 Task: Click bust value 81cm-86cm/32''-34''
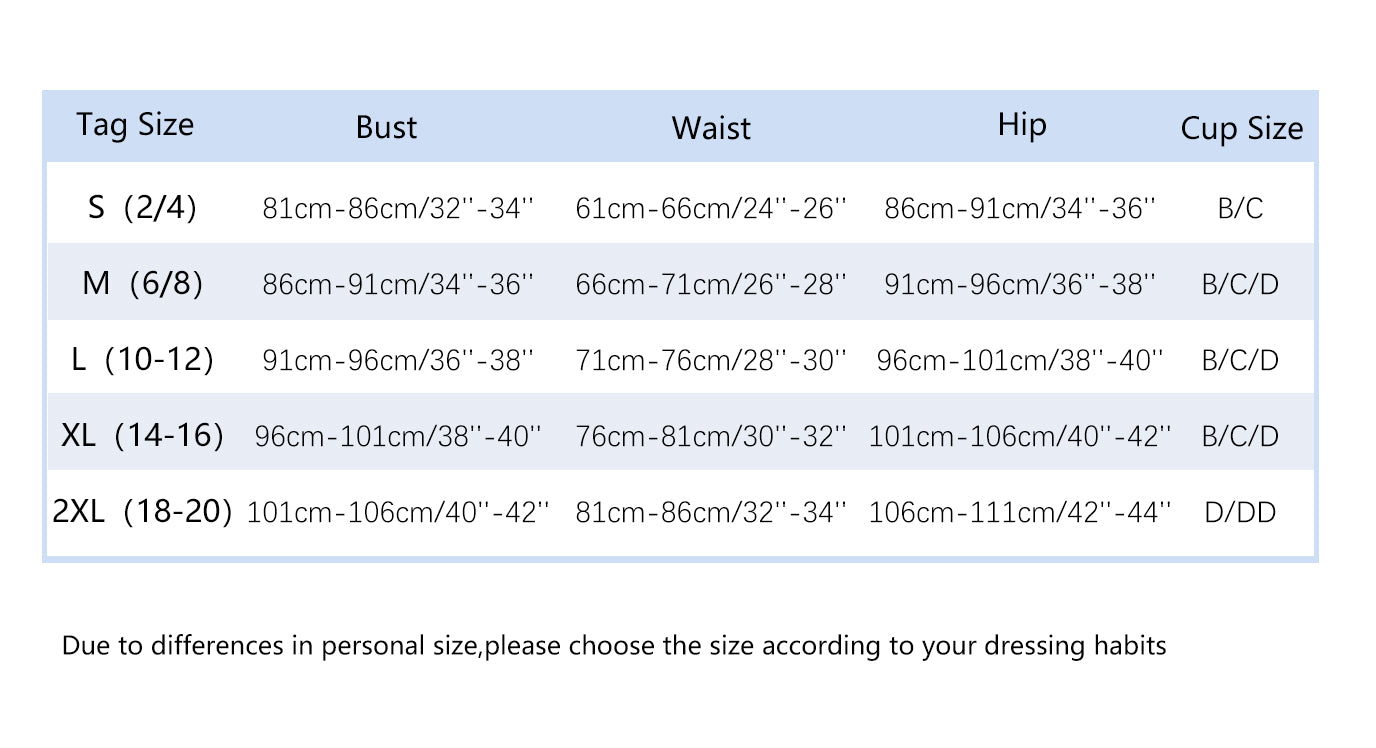pyautogui.click(x=398, y=208)
